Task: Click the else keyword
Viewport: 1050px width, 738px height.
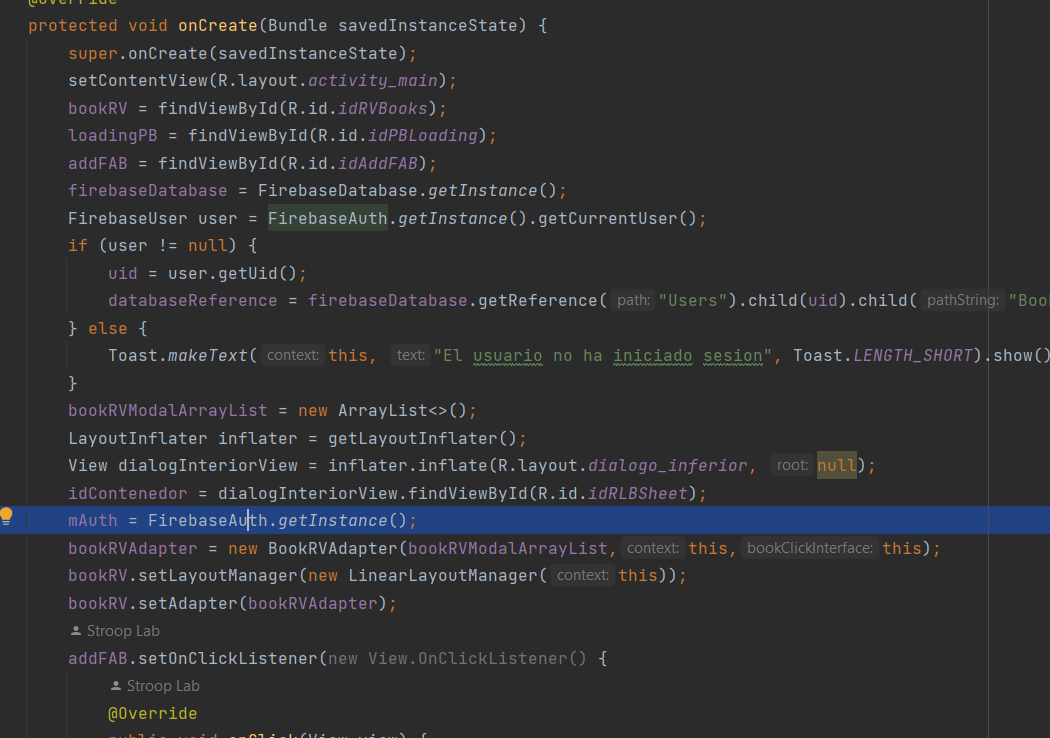Action: coord(108,329)
